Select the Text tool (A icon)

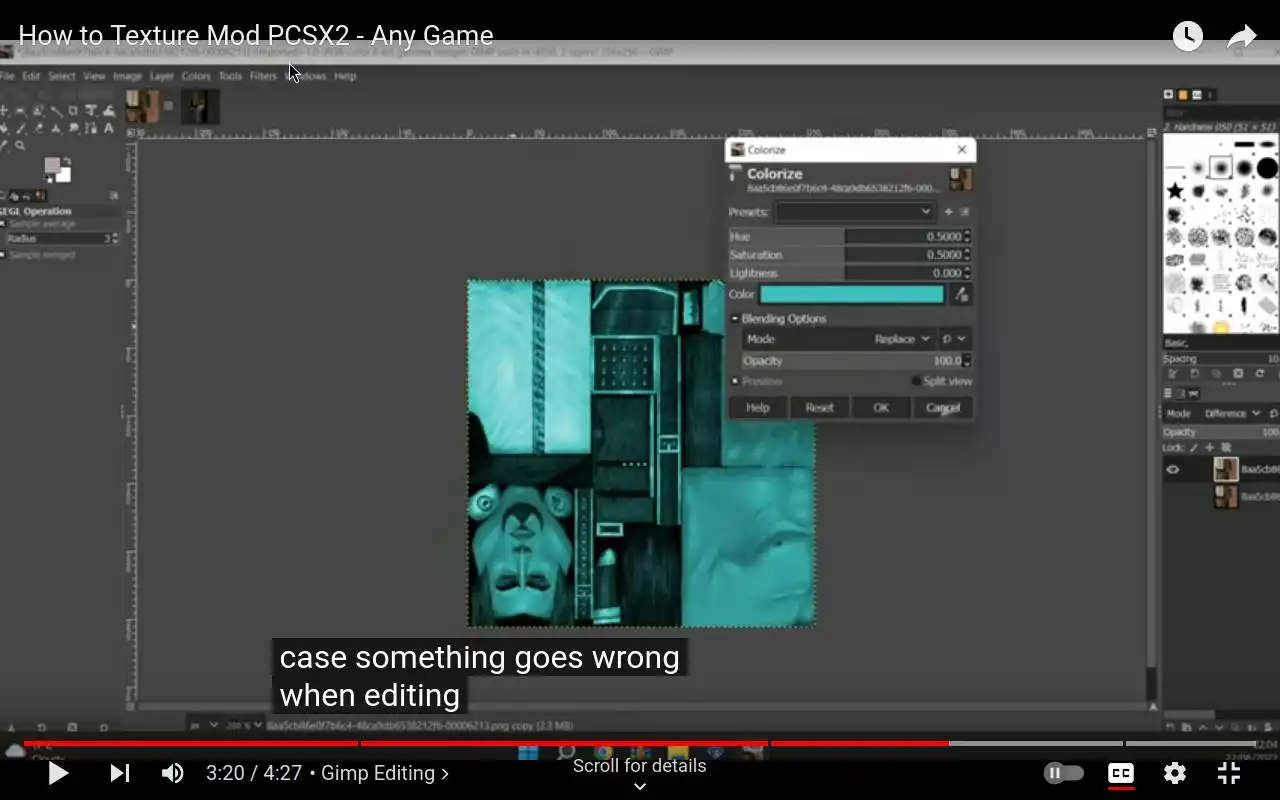(x=109, y=128)
